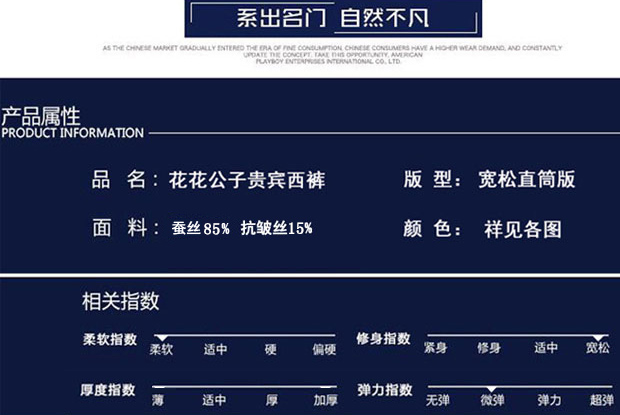Click the elasticity marker triangle above 微弹

[491, 389]
